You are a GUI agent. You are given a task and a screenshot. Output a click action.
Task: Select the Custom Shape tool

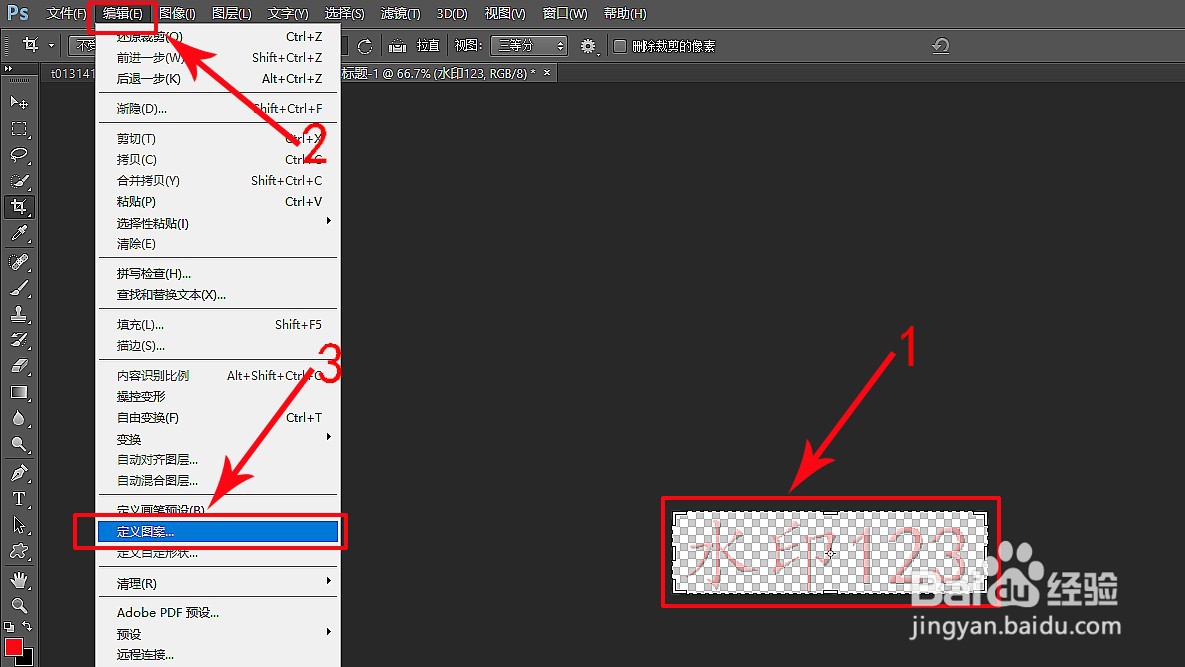click(19, 551)
